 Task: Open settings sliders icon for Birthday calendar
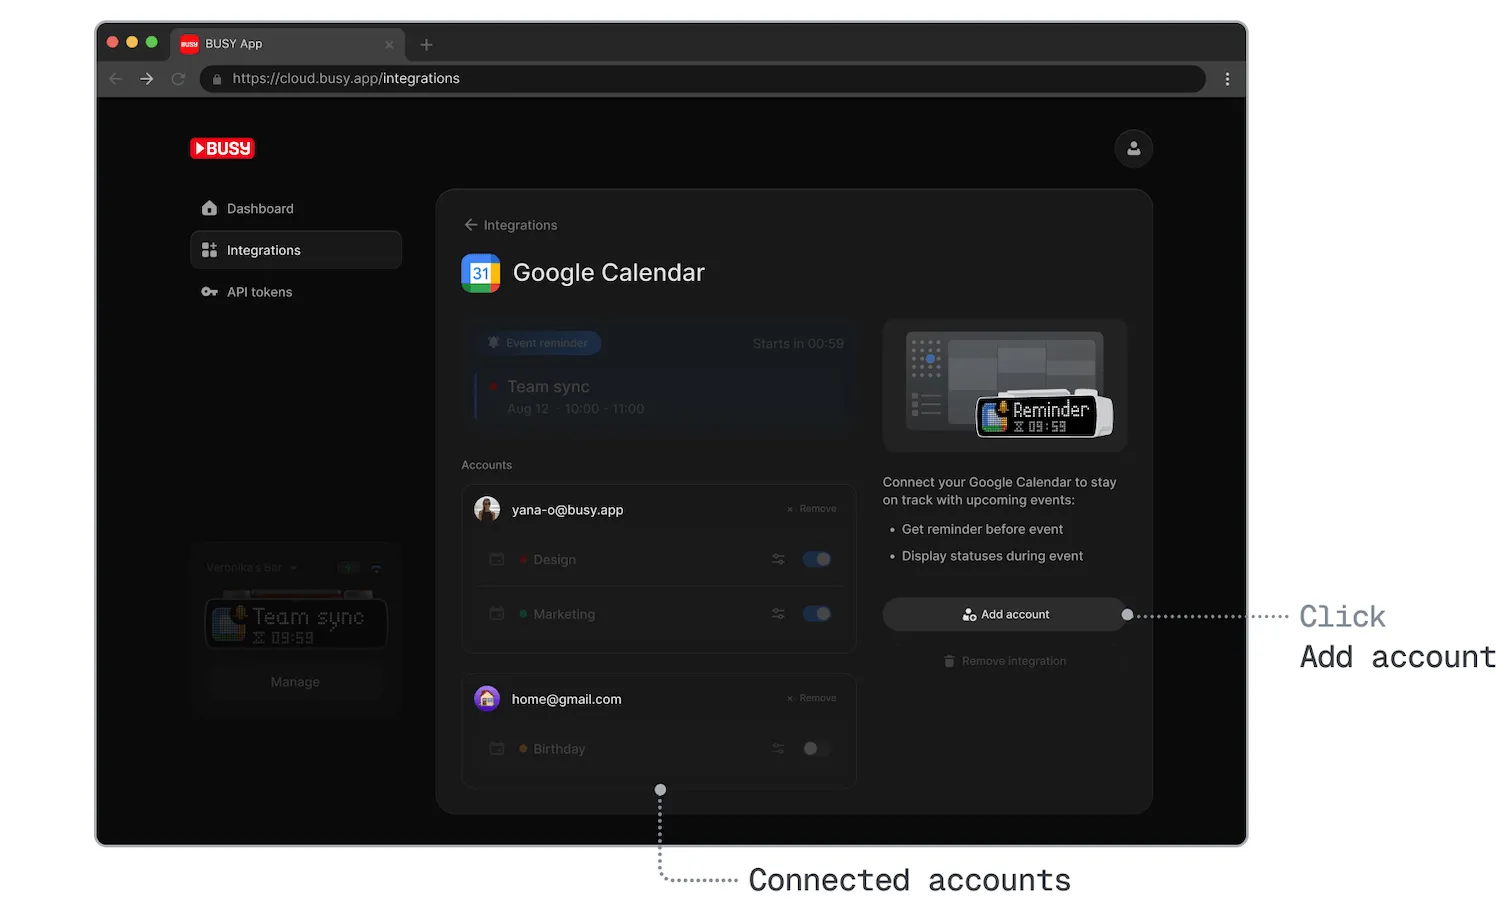point(778,748)
